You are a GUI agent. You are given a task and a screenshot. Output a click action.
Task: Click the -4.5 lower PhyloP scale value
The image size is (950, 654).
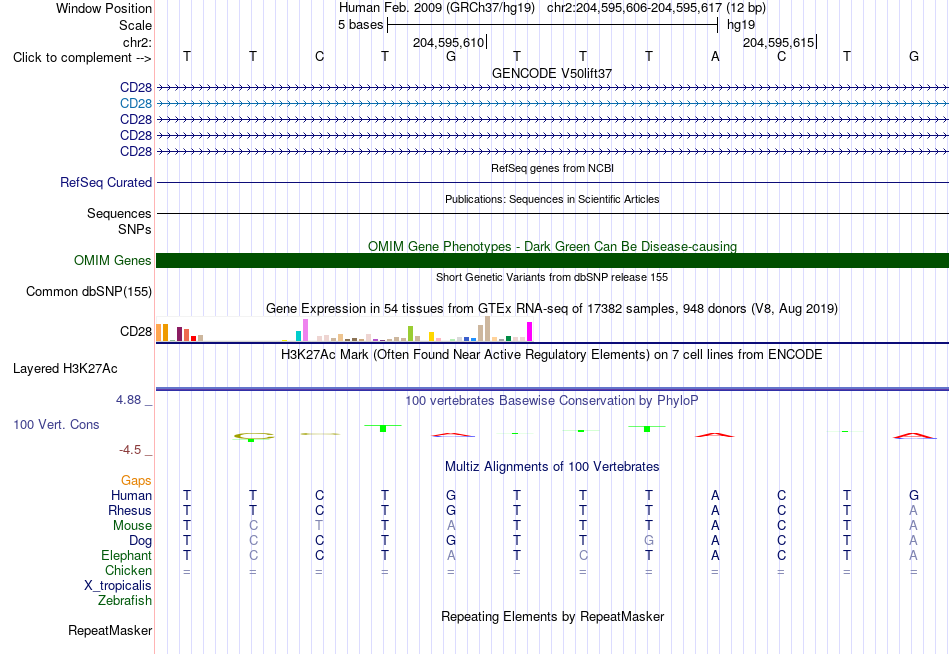130,450
